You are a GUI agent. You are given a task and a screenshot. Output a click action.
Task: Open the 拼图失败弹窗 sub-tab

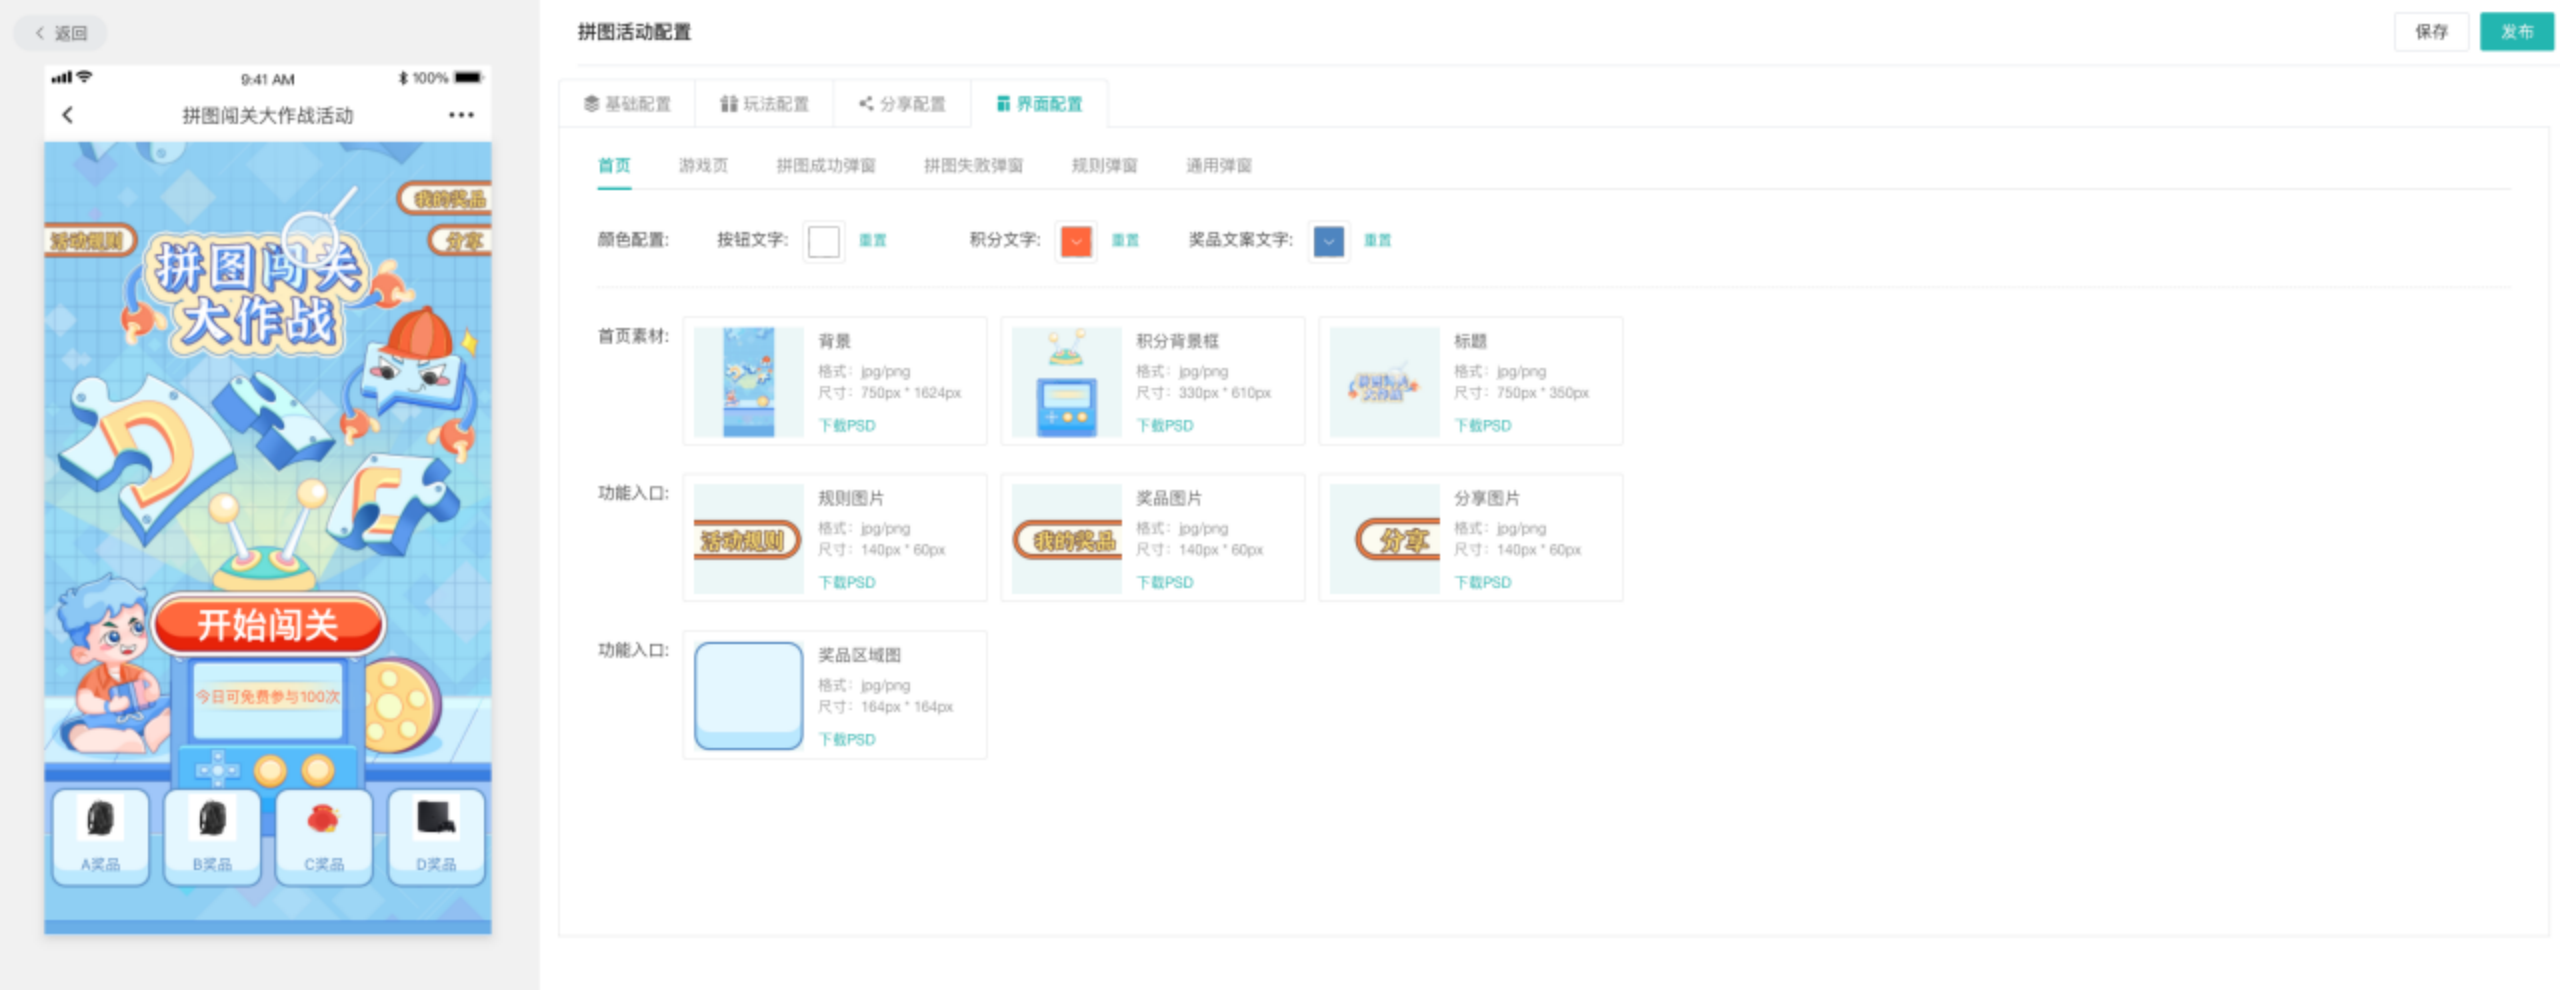(x=973, y=165)
